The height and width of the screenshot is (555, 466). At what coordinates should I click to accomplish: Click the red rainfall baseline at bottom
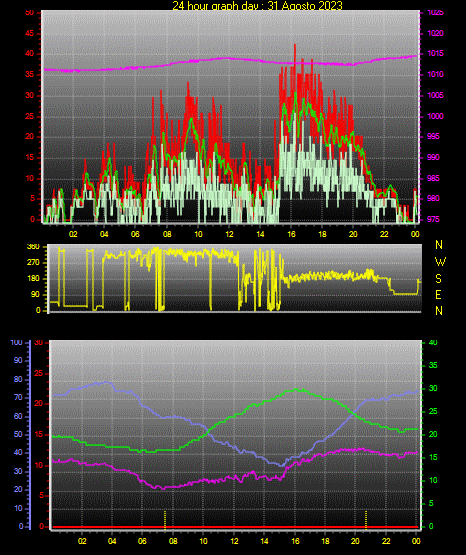pyautogui.click(x=235, y=527)
